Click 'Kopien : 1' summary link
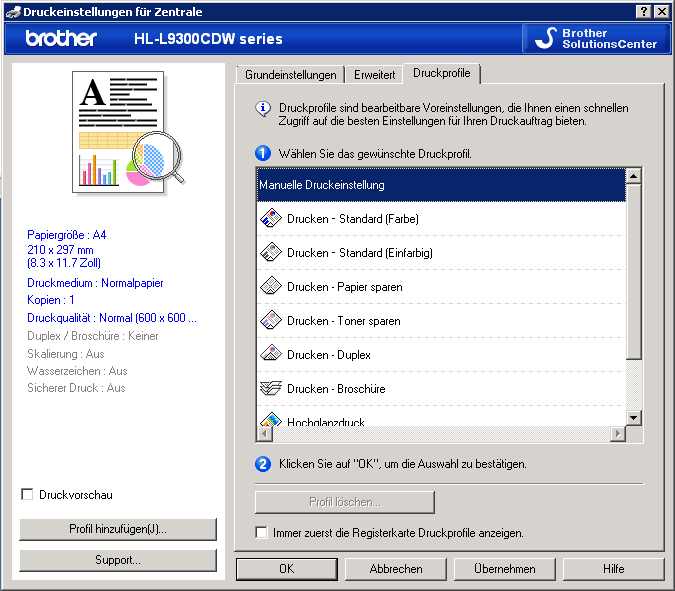This screenshot has width=675, height=591. click(x=51, y=300)
